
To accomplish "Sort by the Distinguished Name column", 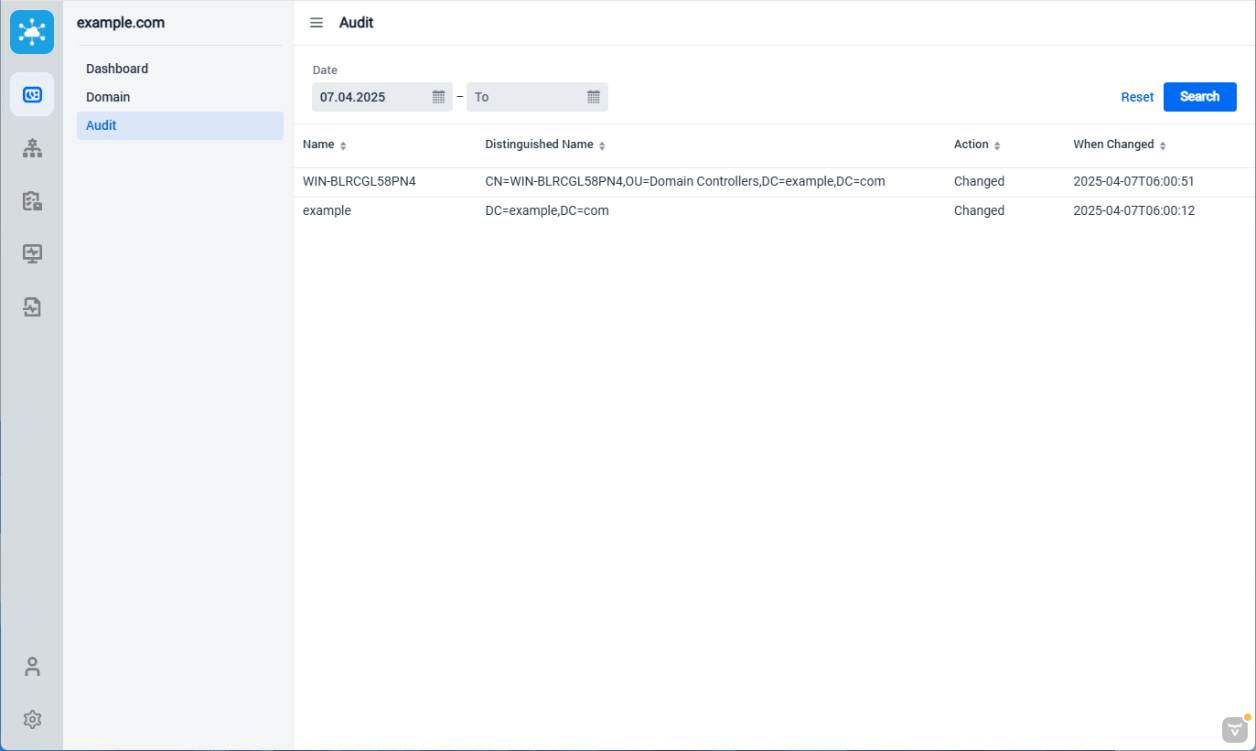I will coord(602,146).
